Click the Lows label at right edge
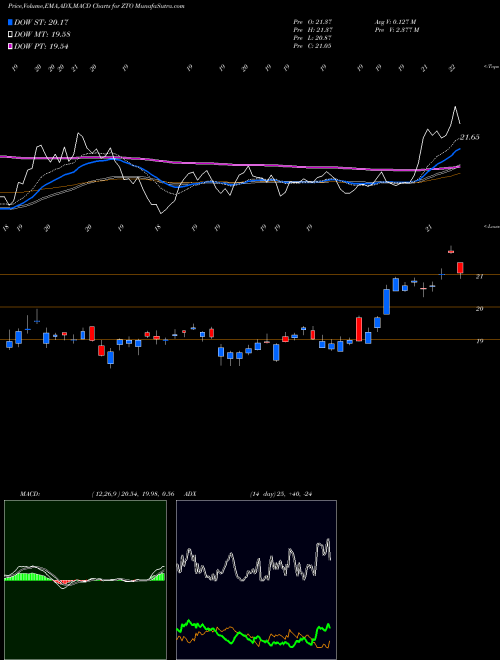The height and width of the screenshot is (660, 500). (492, 226)
